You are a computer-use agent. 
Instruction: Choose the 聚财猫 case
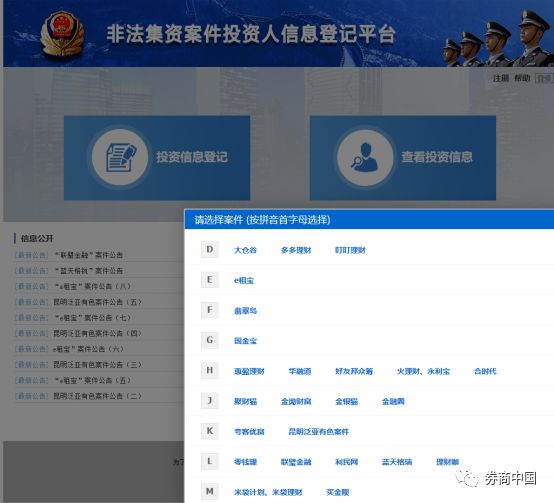[x=245, y=401]
